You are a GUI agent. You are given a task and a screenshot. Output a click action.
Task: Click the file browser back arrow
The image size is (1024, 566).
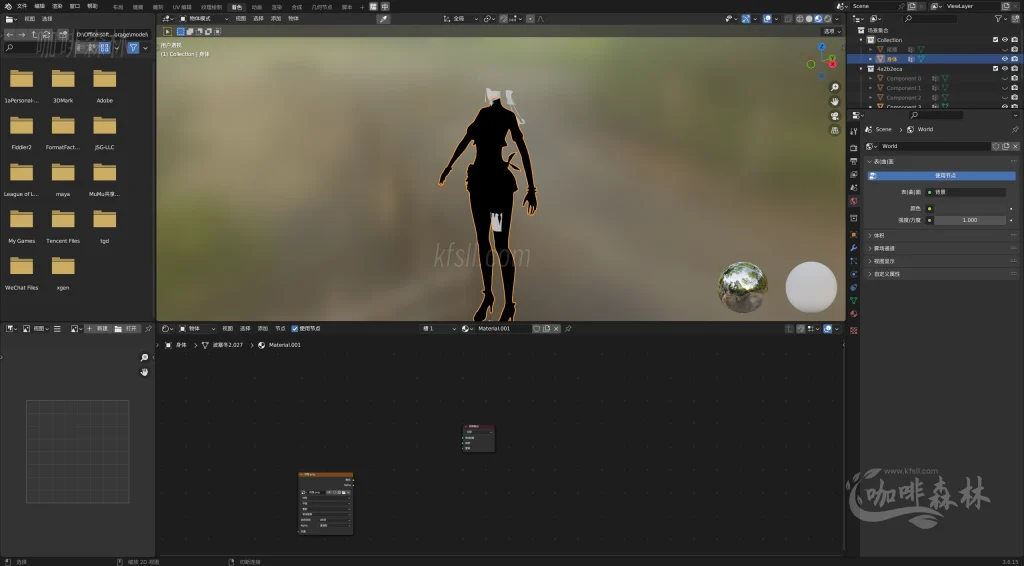point(10,35)
